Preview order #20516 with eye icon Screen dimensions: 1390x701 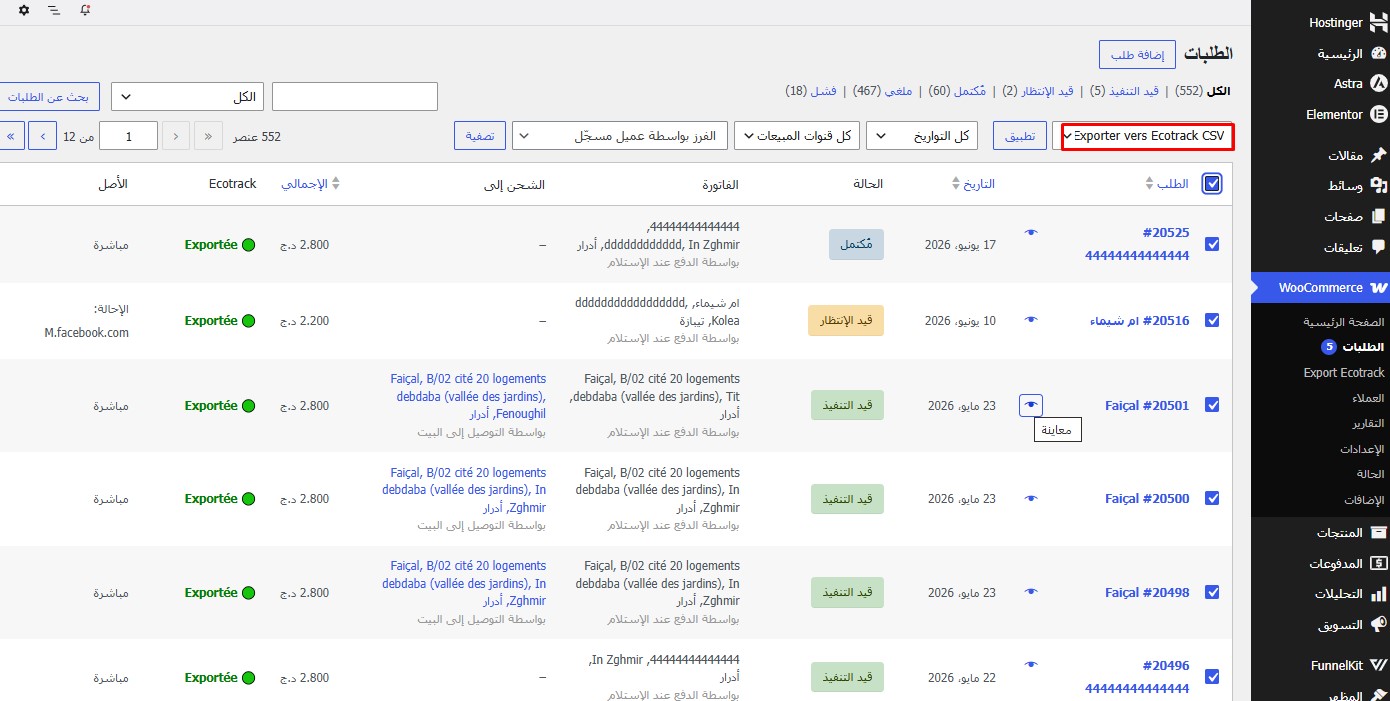pos(1031,319)
